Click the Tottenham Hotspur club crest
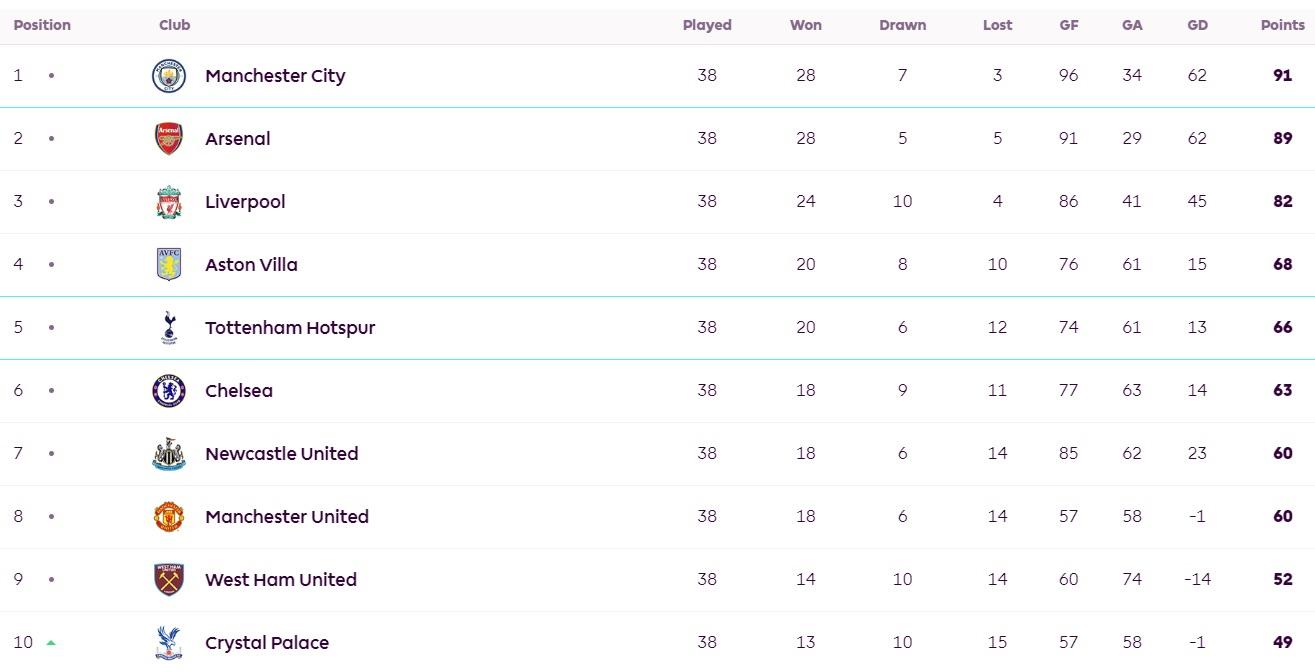The image size is (1315, 672). (169, 328)
